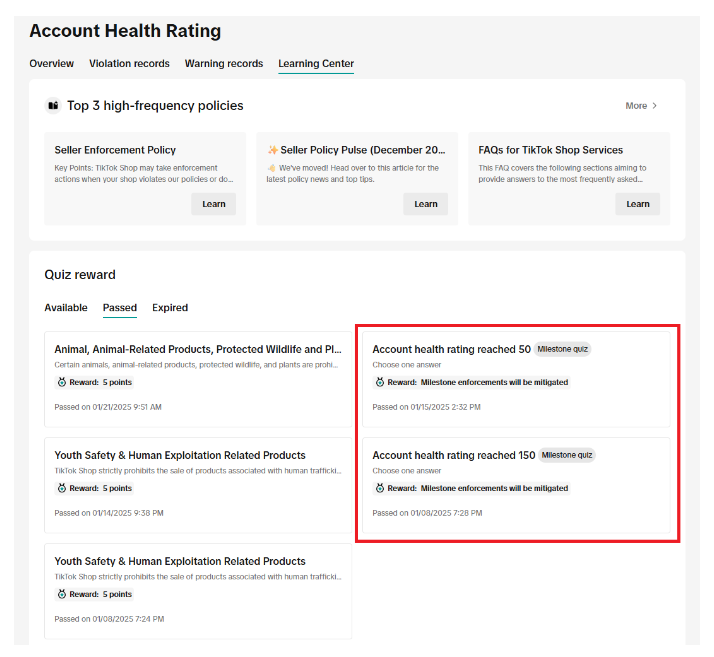714x657 pixels.
Task: Click the reward icon in the Account health rating reached 150 card
Action: pyautogui.click(x=379, y=488)
